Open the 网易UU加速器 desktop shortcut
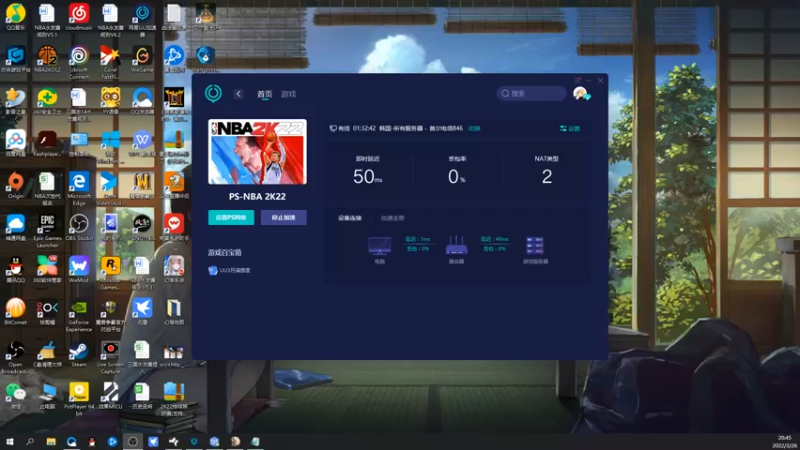Viewport: 800px width, 450px height. pyautogui.click(x=142, y=20)
